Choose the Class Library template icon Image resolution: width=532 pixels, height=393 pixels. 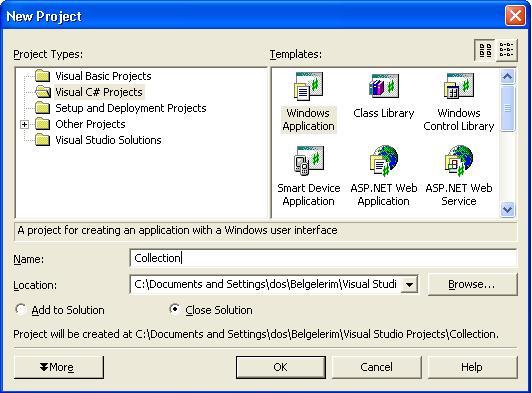click(x=384, y=86)
